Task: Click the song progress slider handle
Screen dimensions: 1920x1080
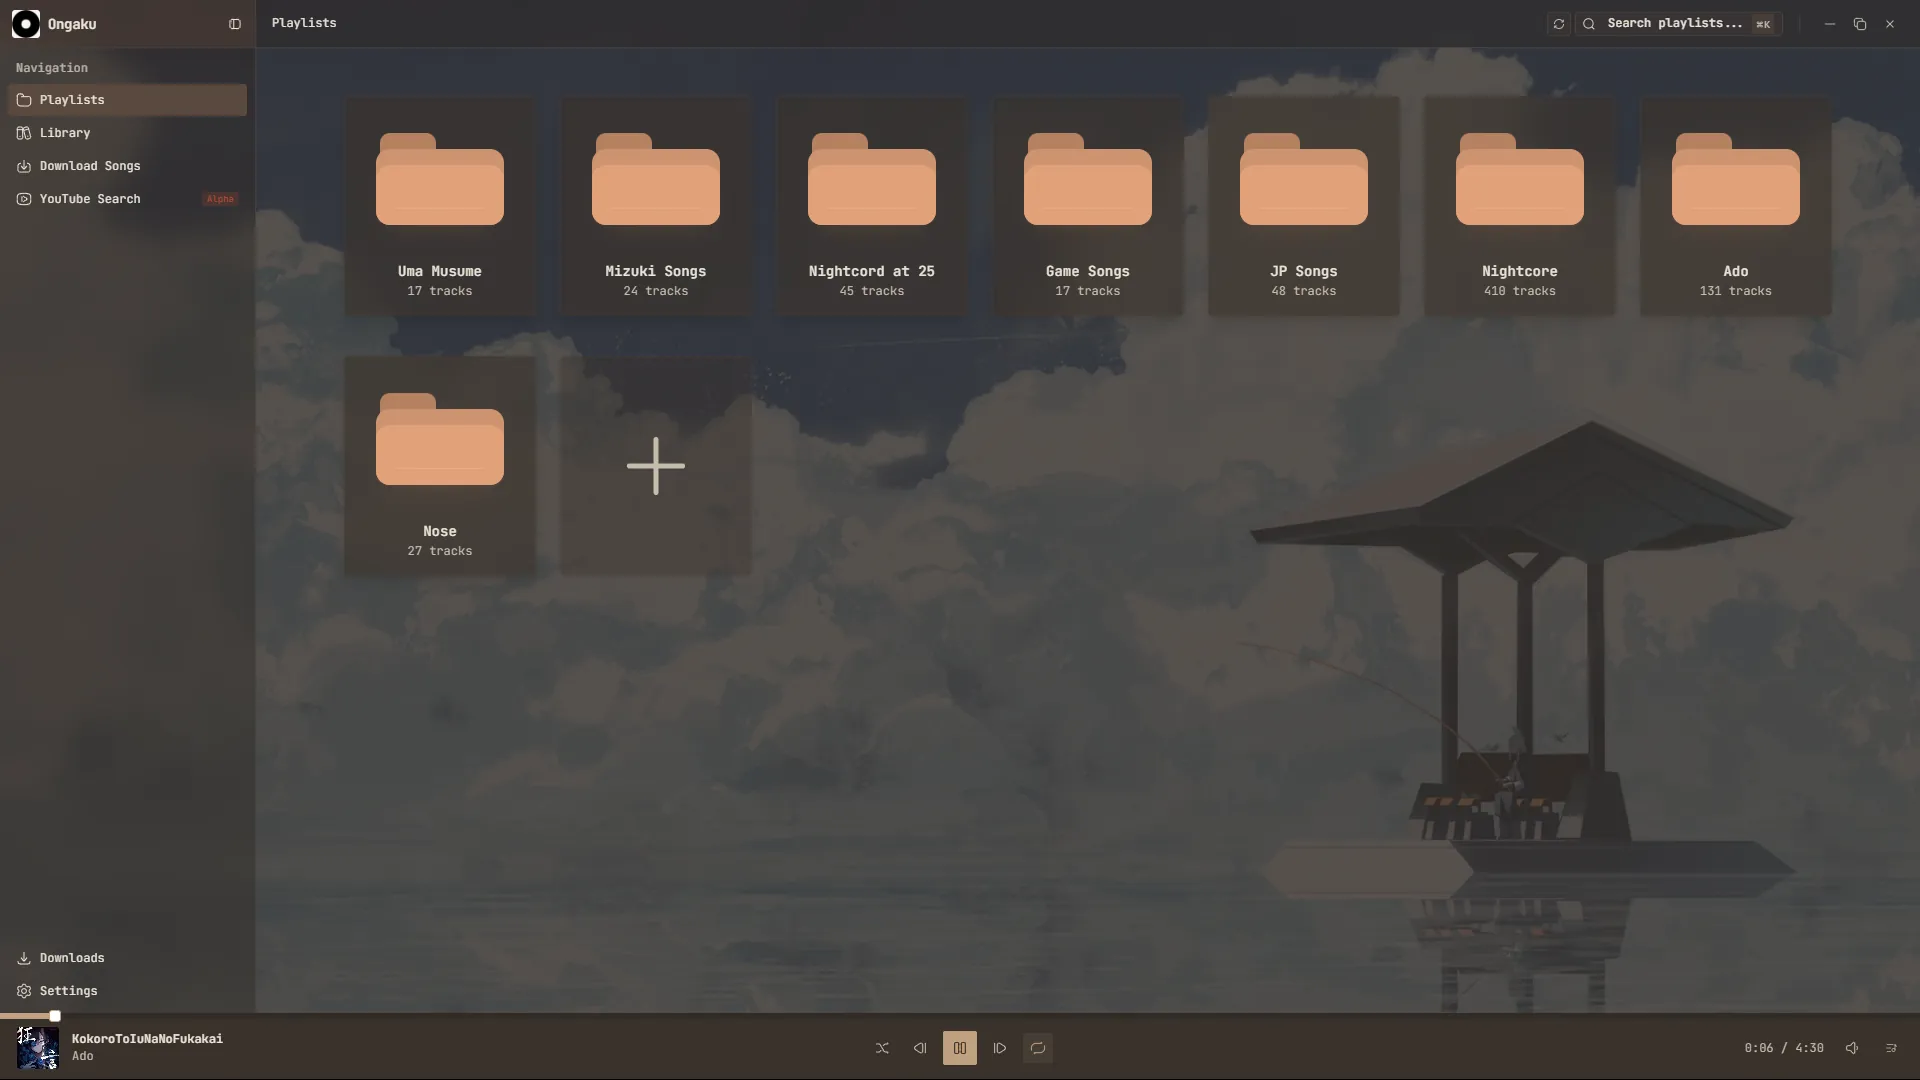Action: click(x=55, y=1016)
